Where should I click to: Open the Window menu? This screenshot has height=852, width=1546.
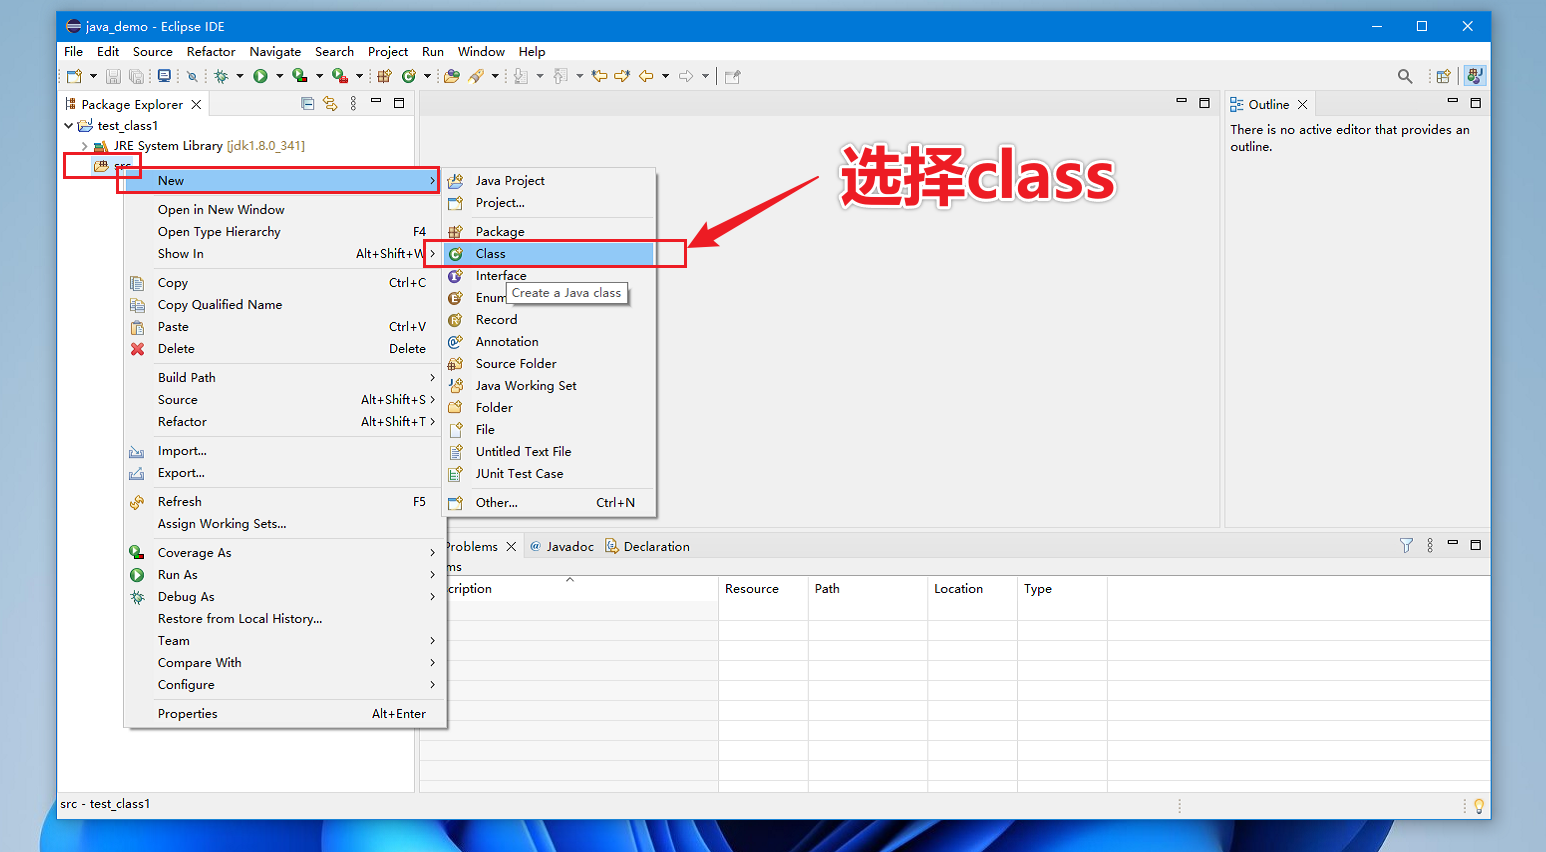point(481,52)
